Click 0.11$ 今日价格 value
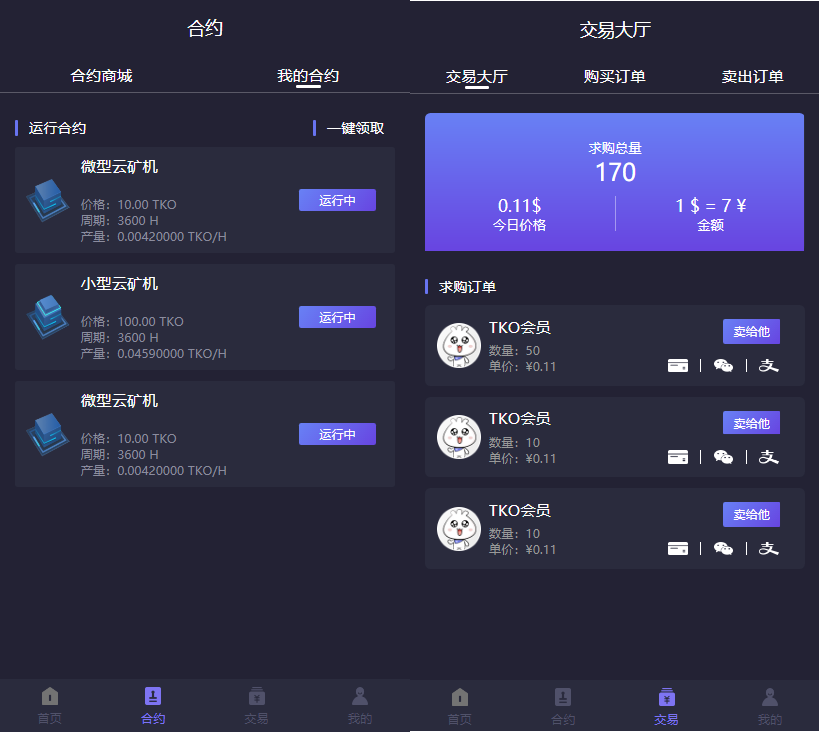 pyautogui.click(x=519, y=206)
